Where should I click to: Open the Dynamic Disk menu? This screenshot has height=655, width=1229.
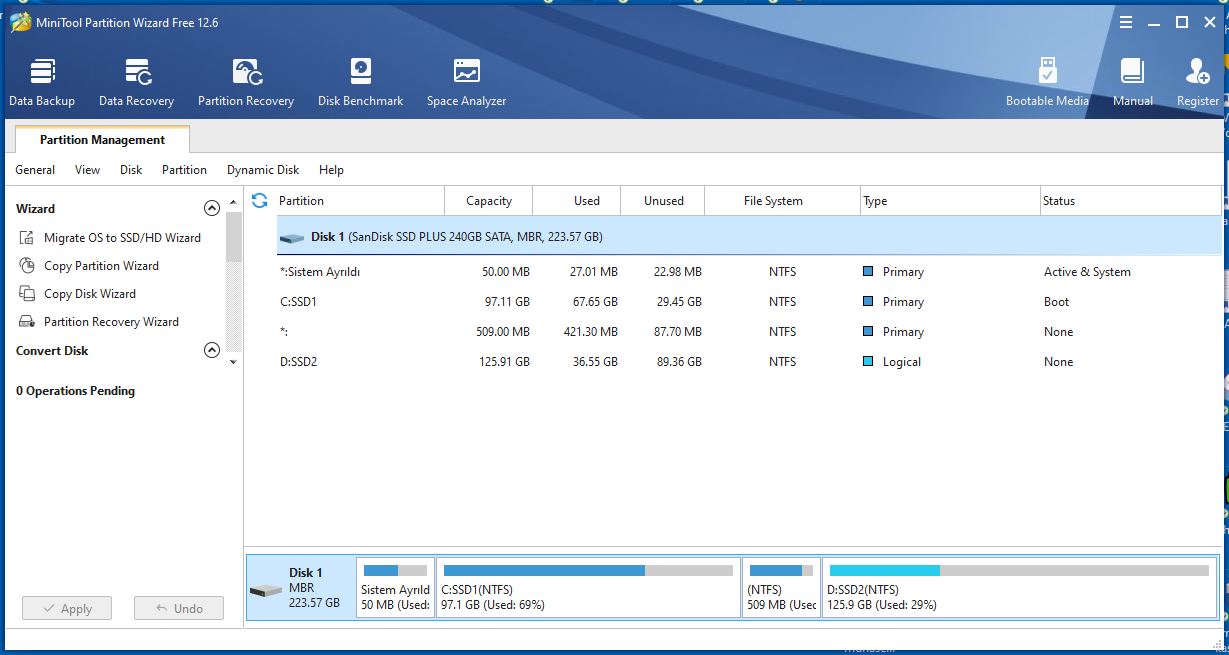click(263, 170)
